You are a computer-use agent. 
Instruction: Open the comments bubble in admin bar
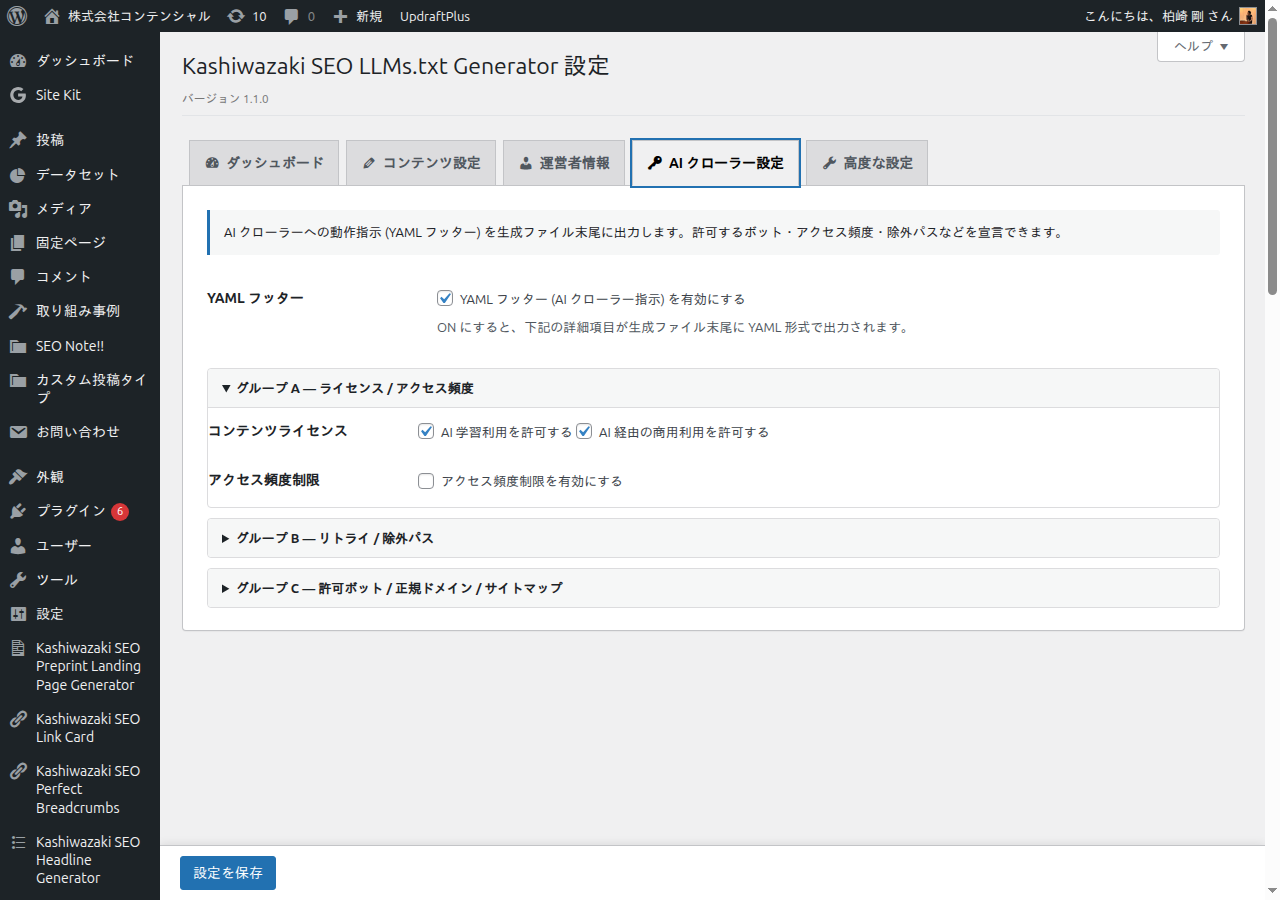(291, 16)
